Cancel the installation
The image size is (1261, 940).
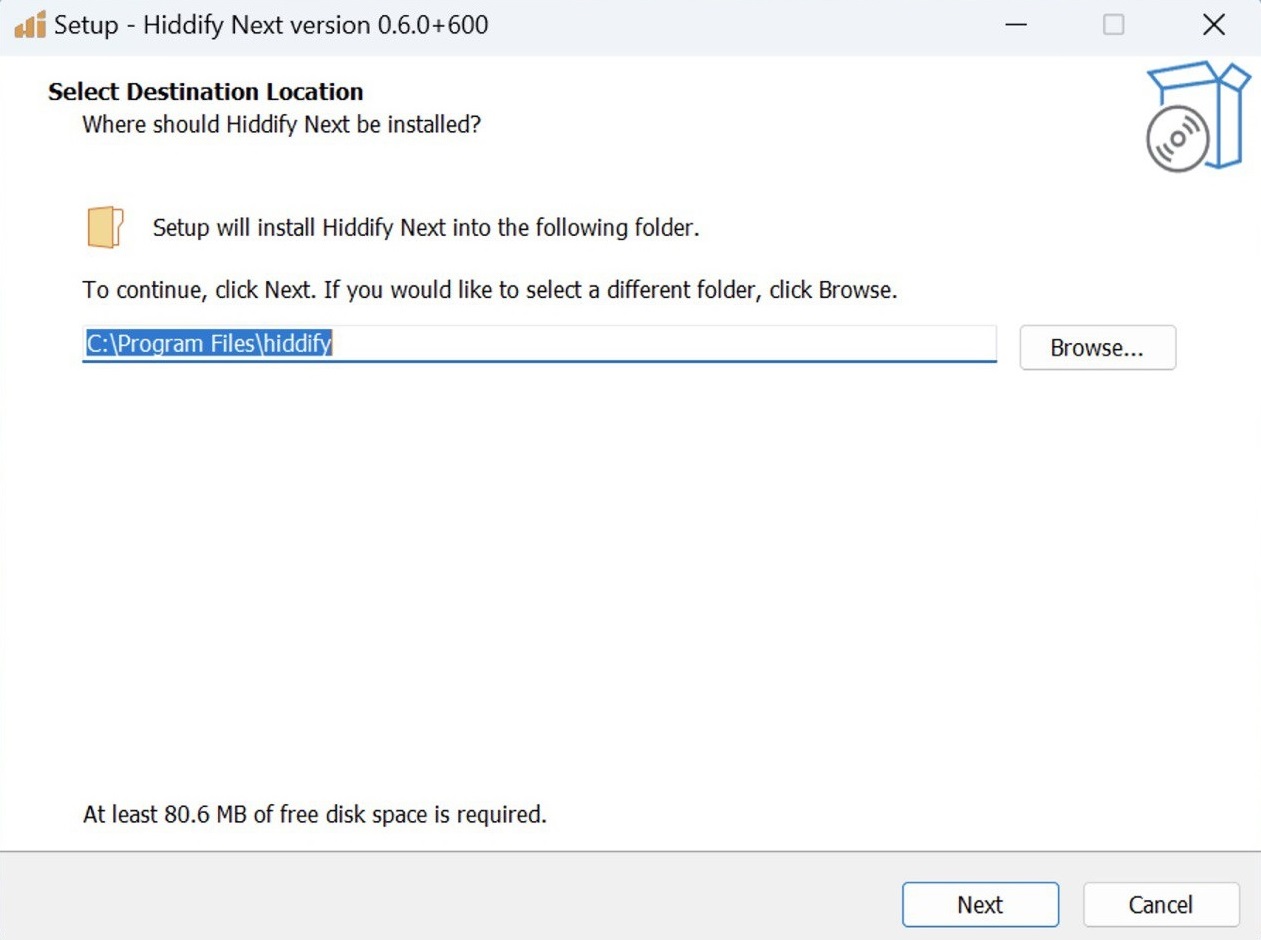click(1160, 904)
